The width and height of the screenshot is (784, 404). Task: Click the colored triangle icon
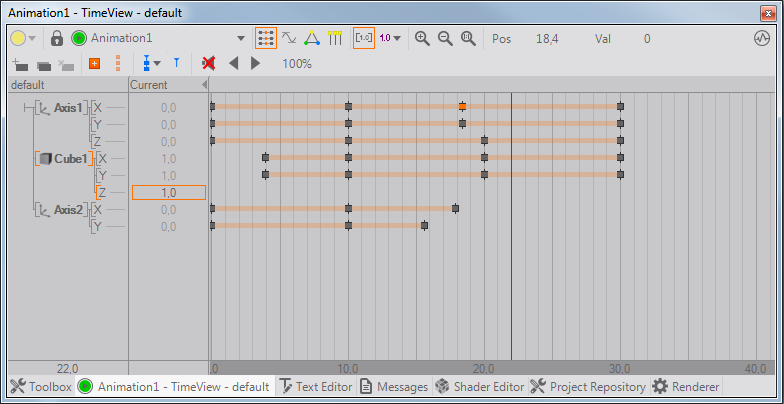(x=312, y=38)
